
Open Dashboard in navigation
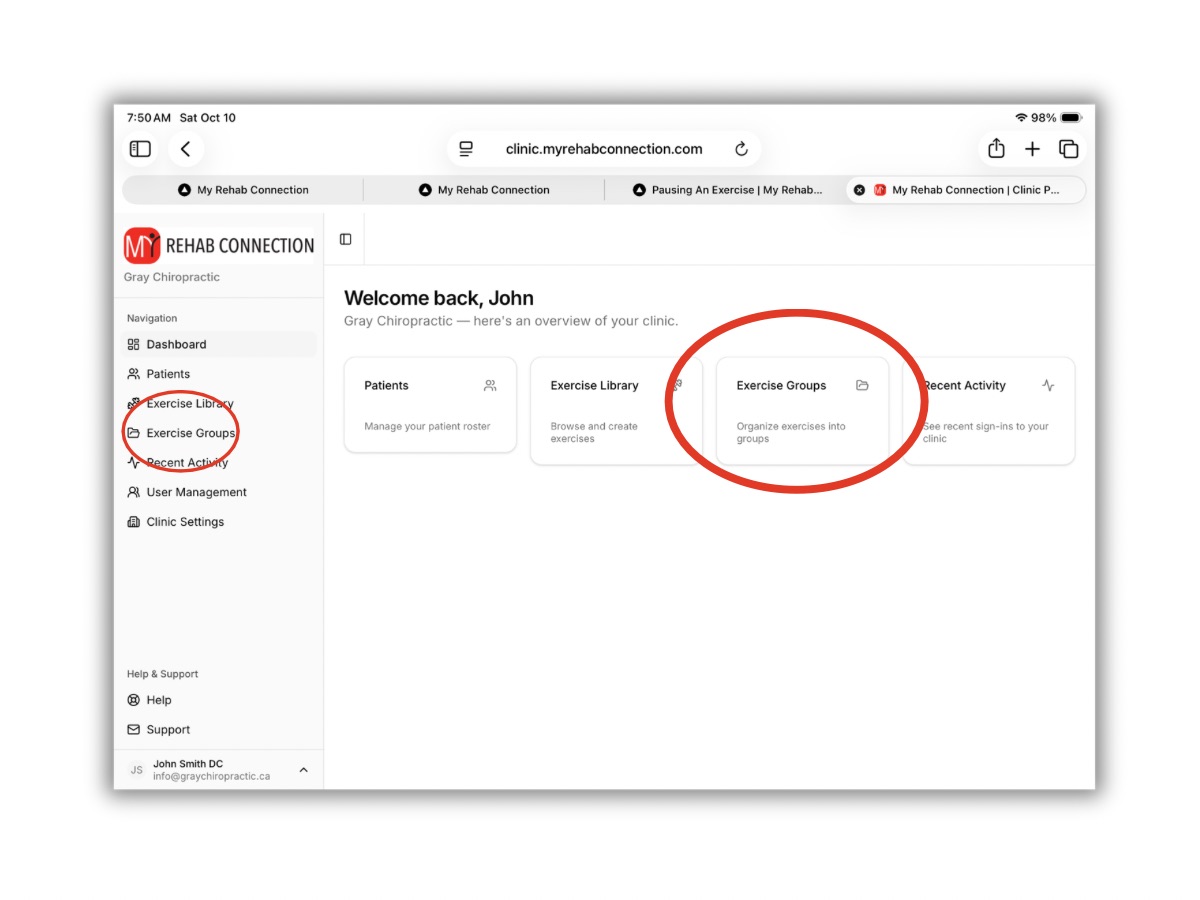point(218,344)
